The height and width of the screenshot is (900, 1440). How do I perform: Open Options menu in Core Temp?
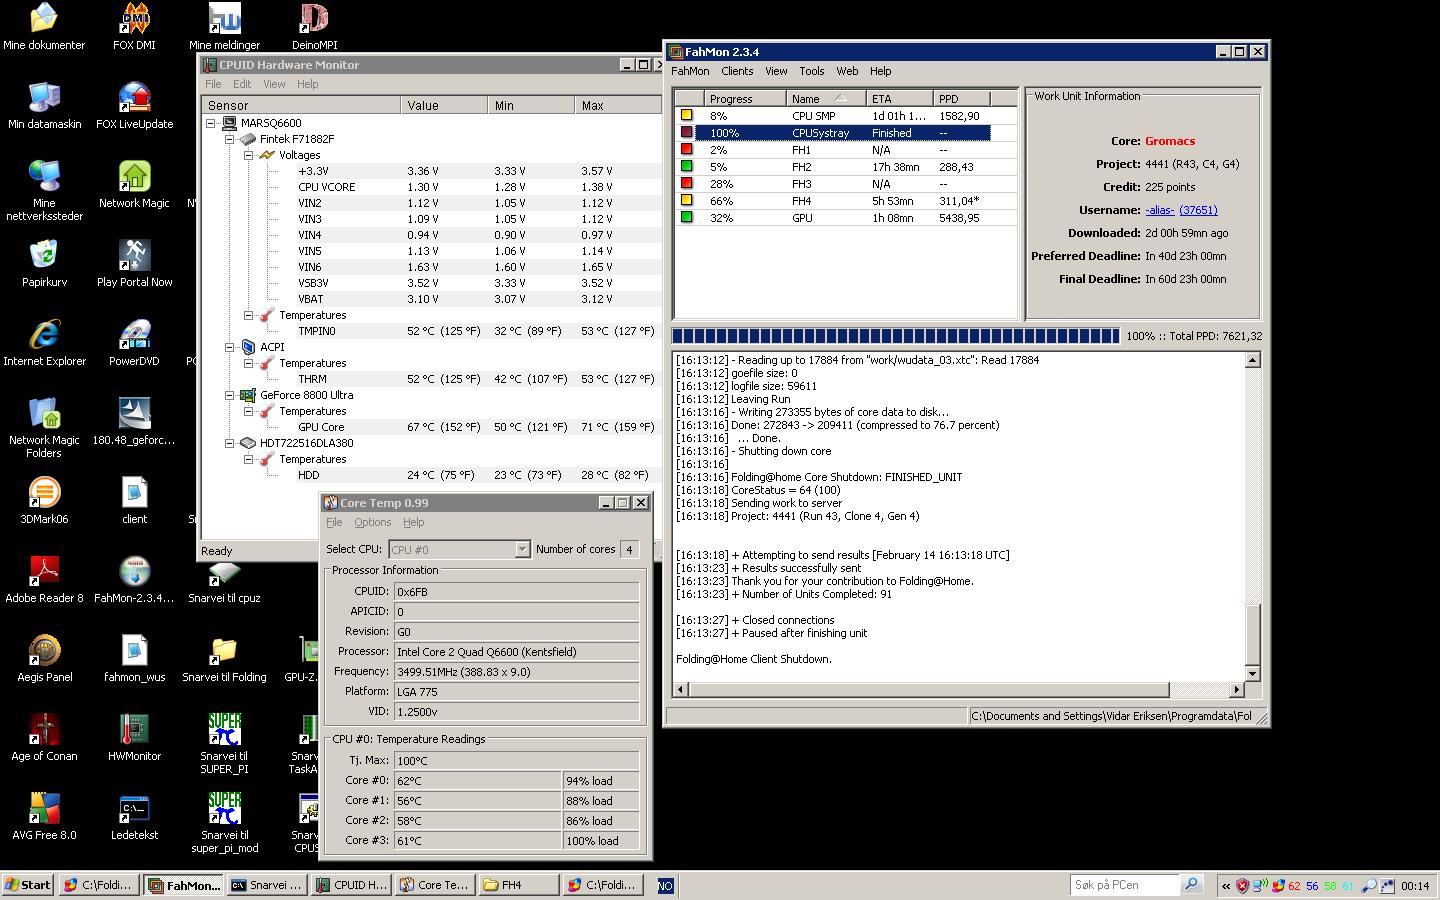tap(372, 522)
